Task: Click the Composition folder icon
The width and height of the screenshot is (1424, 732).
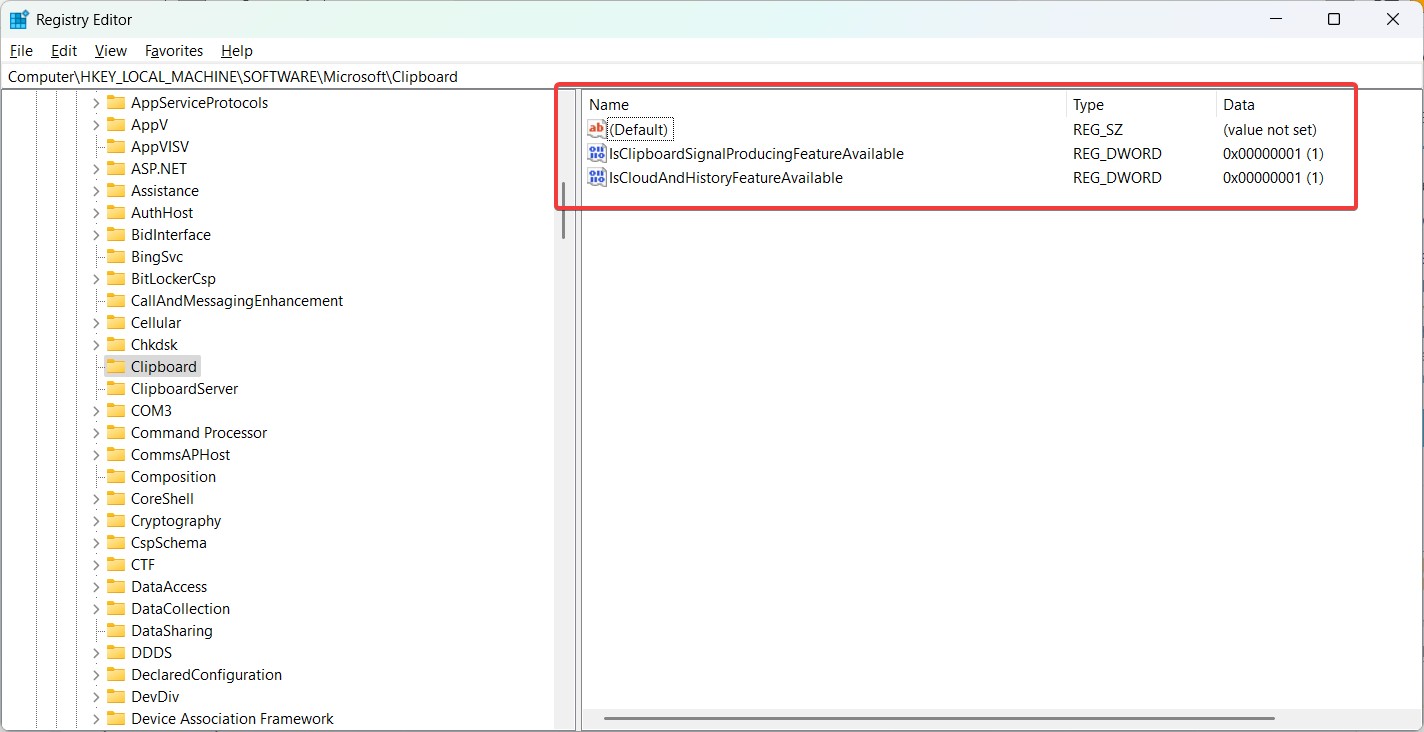Action: (115, 476)
